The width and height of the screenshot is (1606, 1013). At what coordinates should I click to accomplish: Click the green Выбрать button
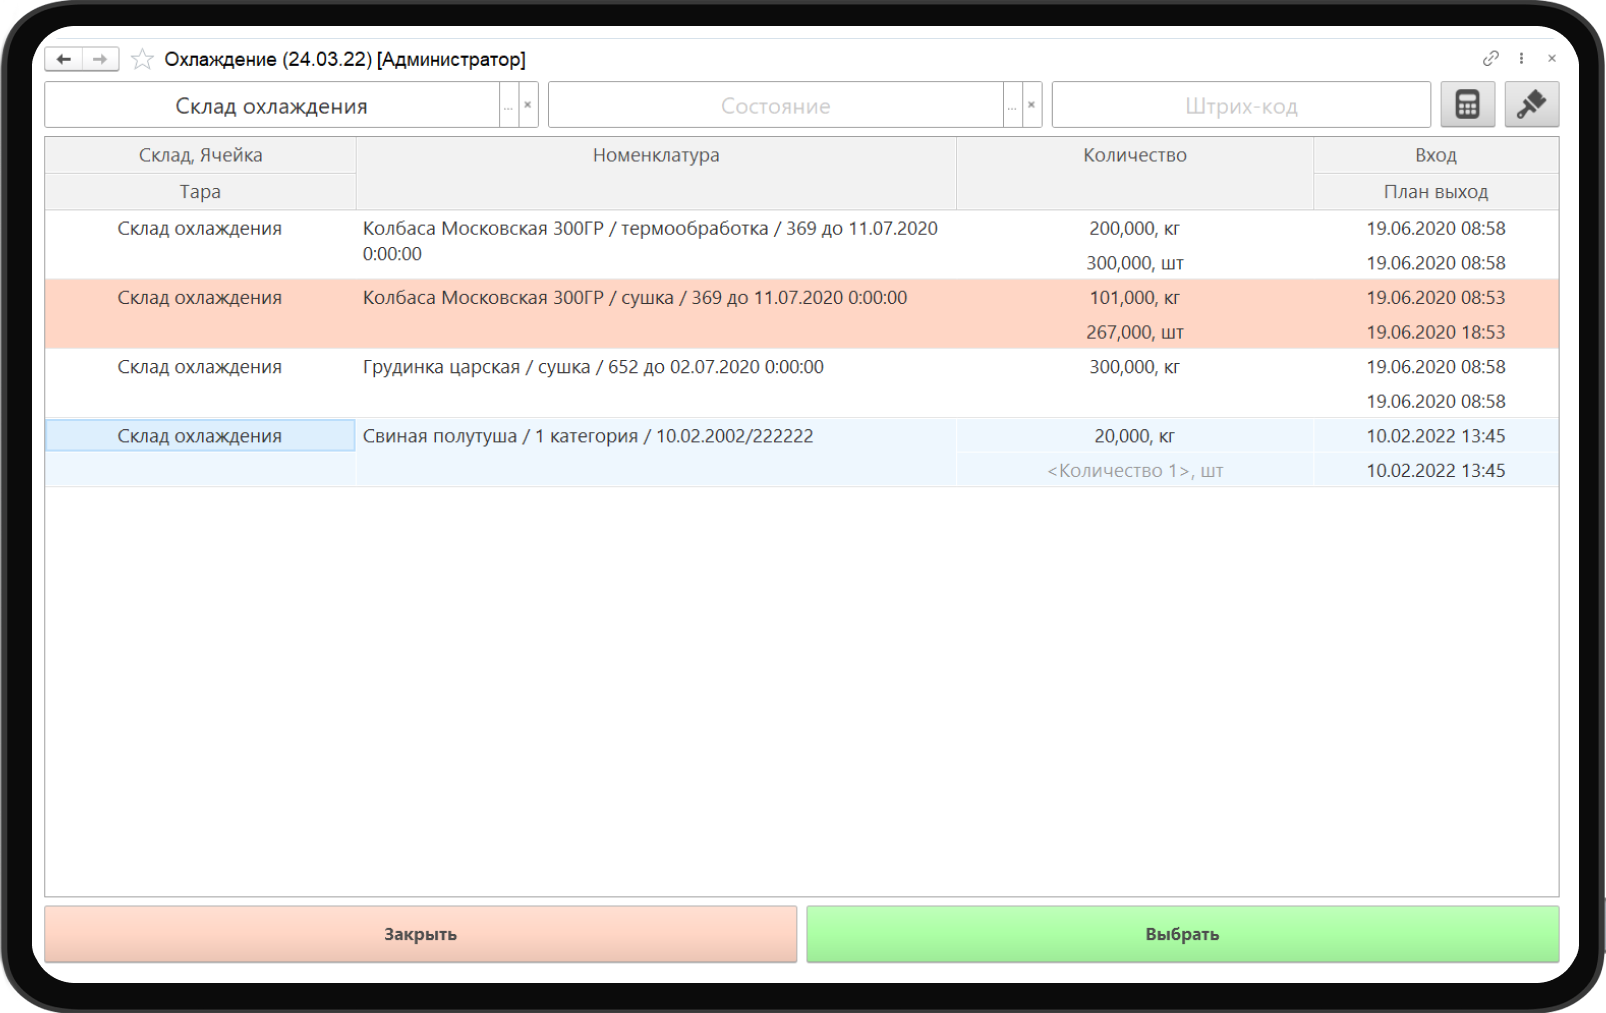(1183, 934)
